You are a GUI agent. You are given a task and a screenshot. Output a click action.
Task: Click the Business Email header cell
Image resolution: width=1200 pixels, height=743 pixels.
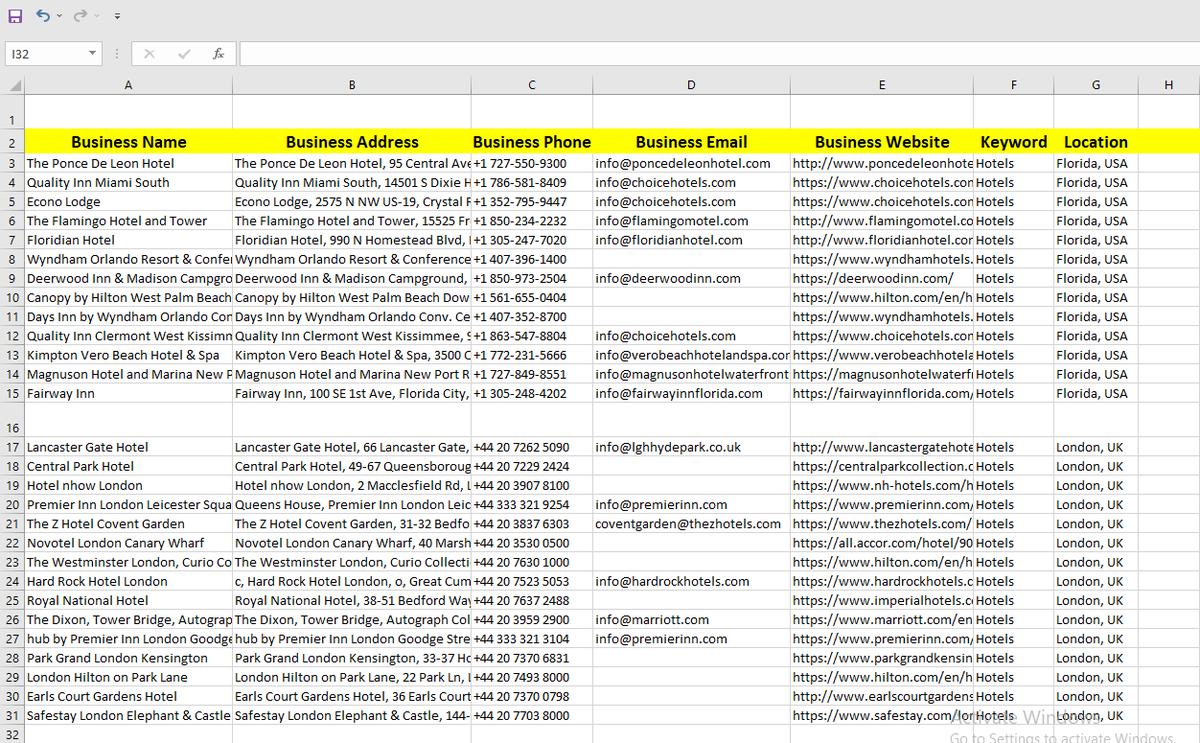691,142
